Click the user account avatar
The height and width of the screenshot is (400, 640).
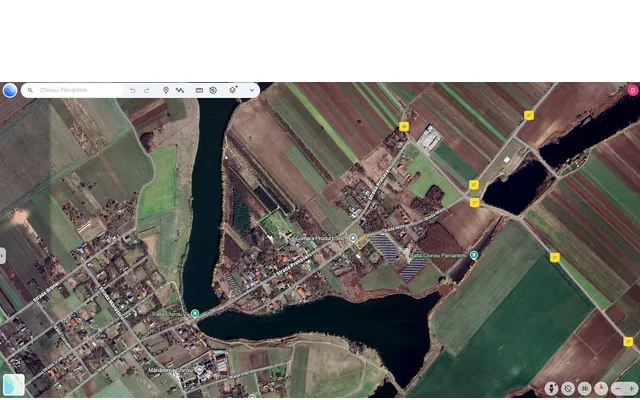point(632,90)
